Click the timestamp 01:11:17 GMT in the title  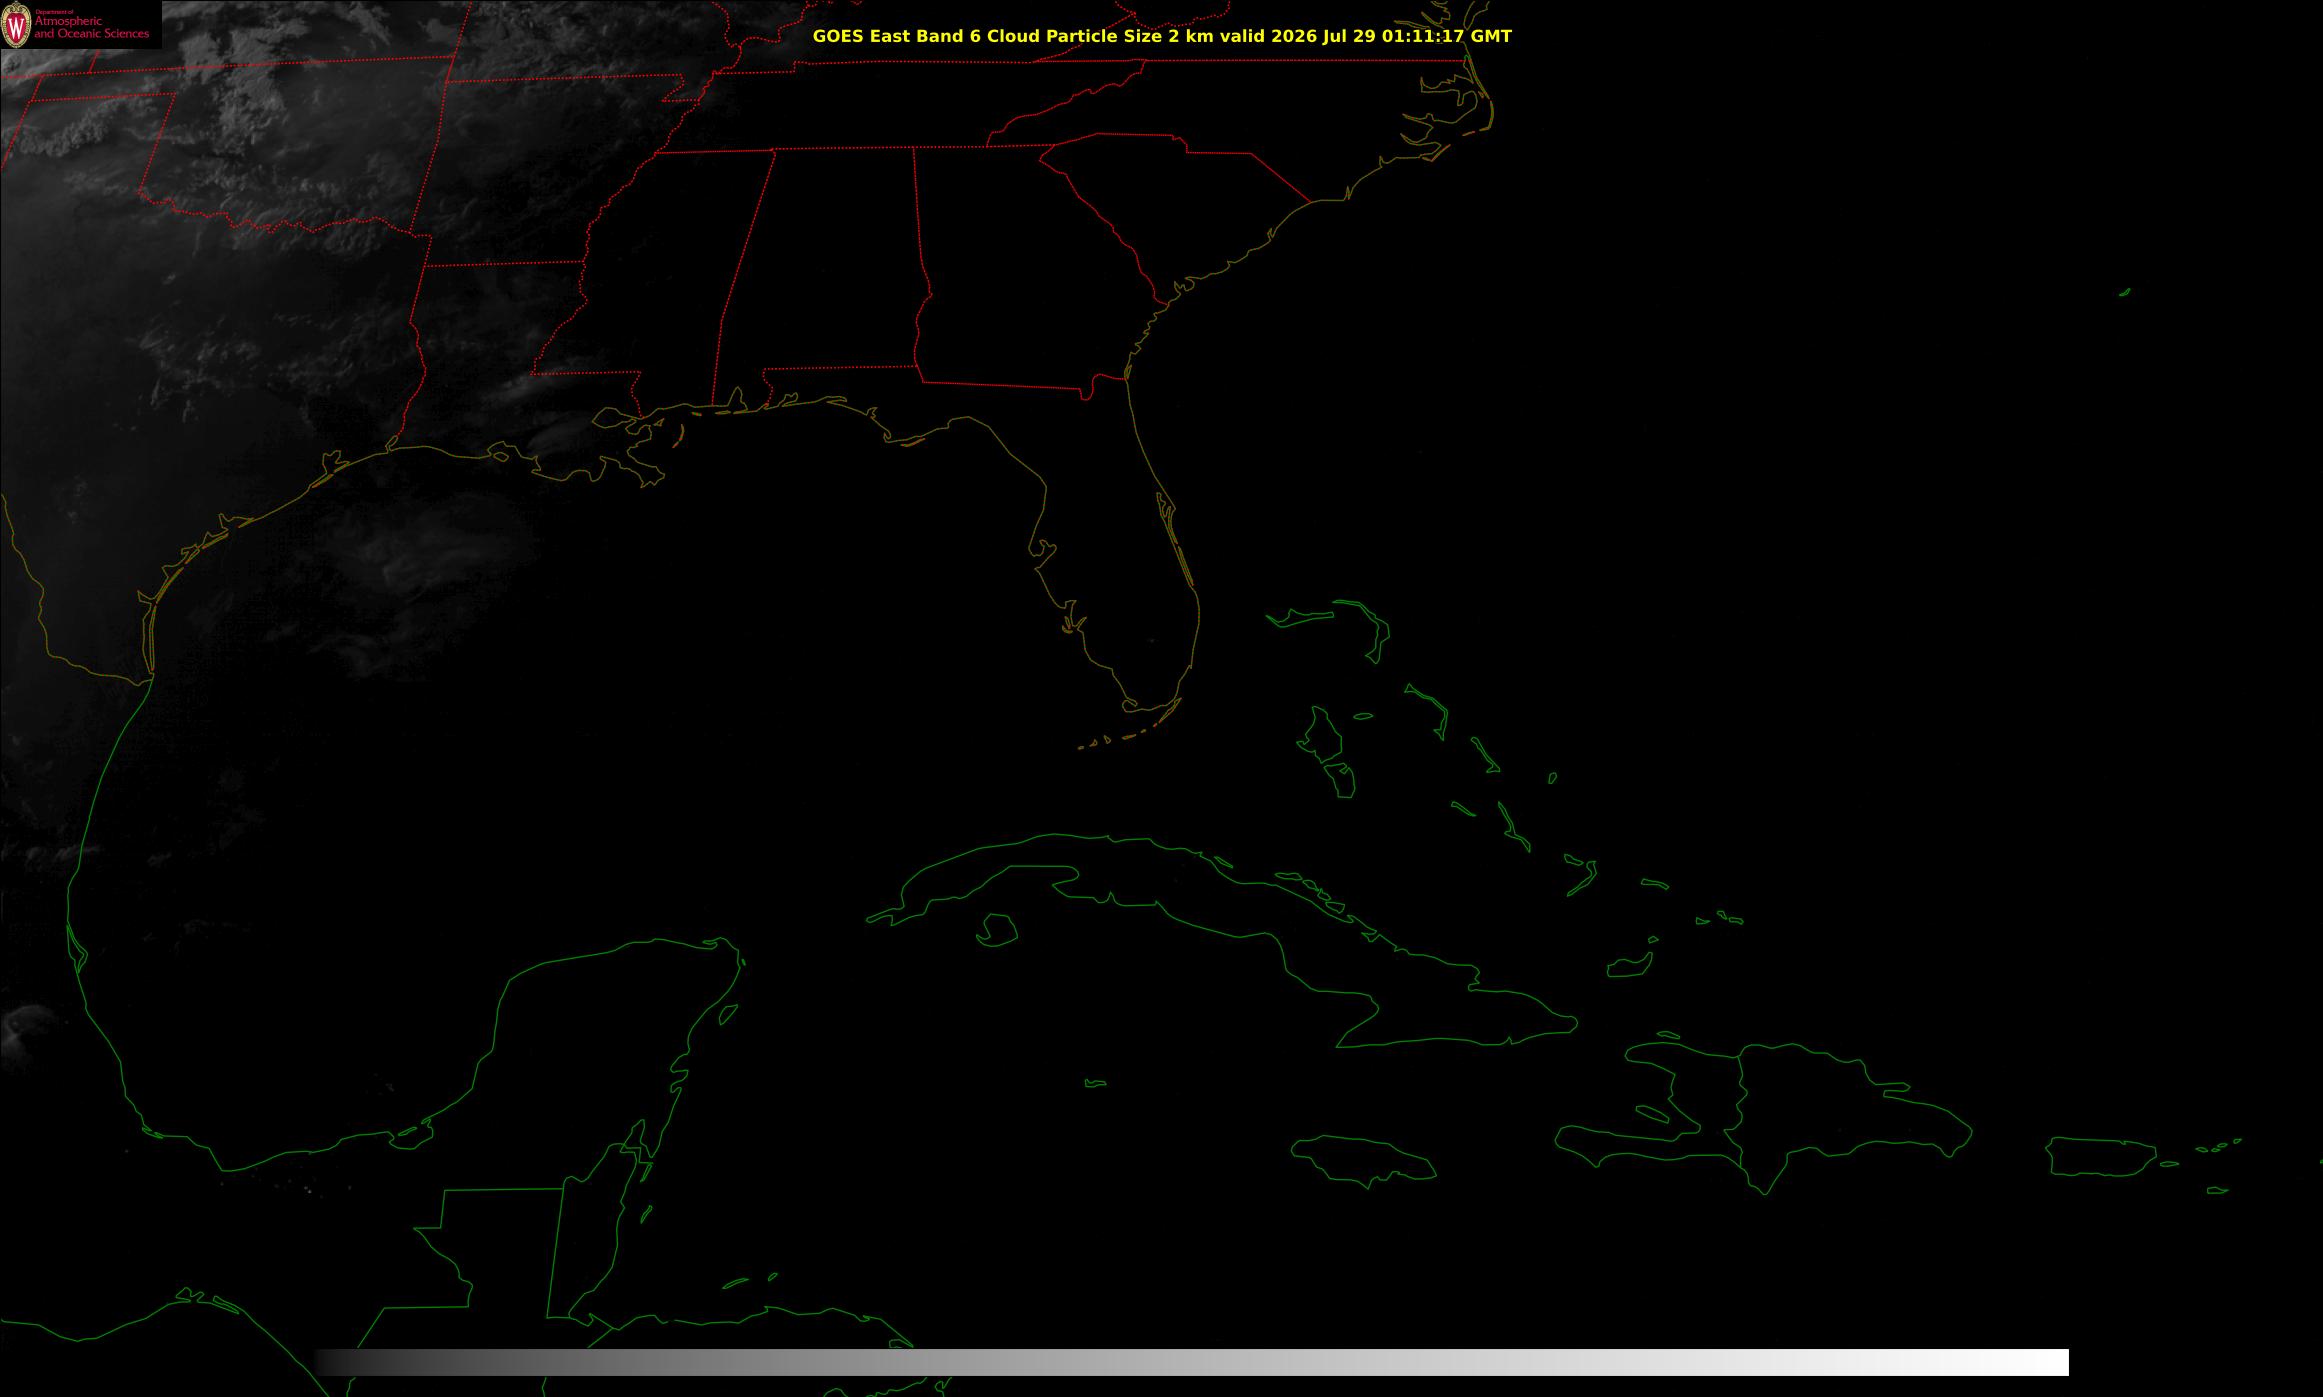1447,36
